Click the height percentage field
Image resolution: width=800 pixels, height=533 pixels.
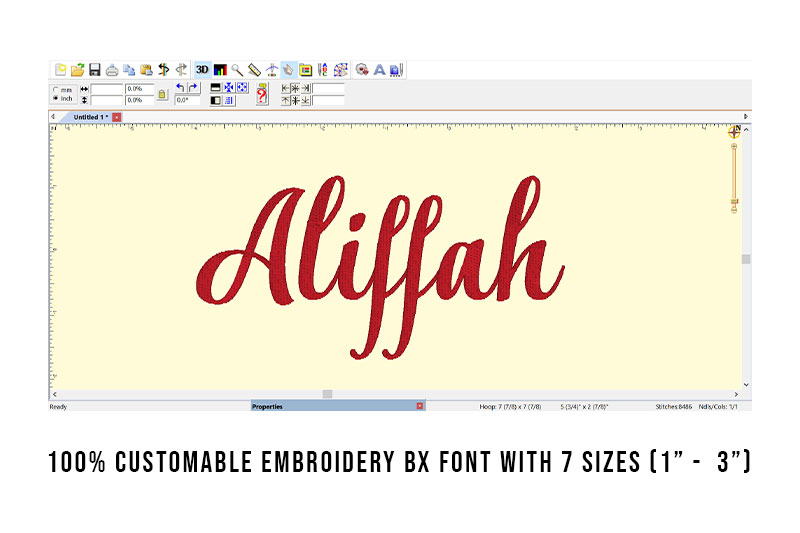click(139, 100)
